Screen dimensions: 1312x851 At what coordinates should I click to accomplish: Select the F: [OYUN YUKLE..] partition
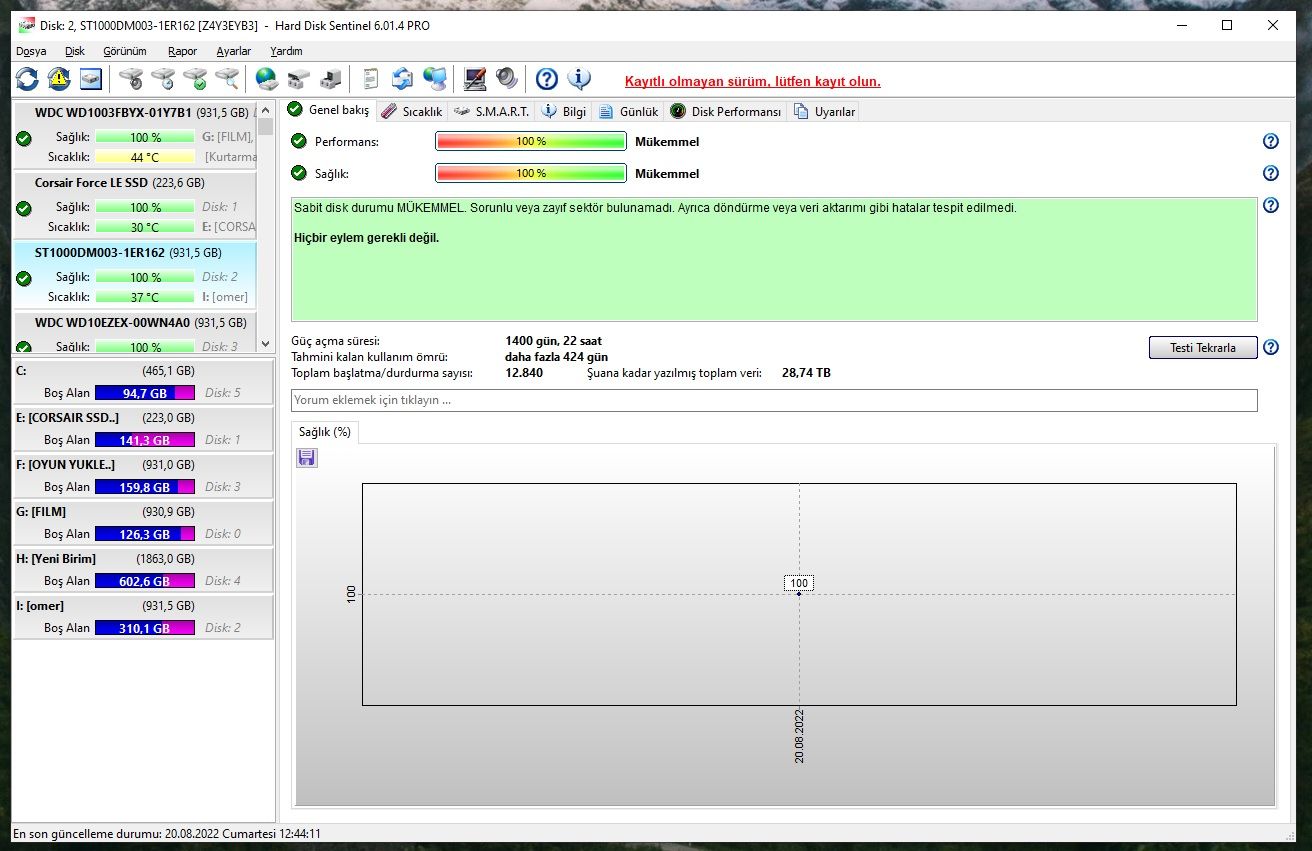pyautogui.click(x=142, y=476)
